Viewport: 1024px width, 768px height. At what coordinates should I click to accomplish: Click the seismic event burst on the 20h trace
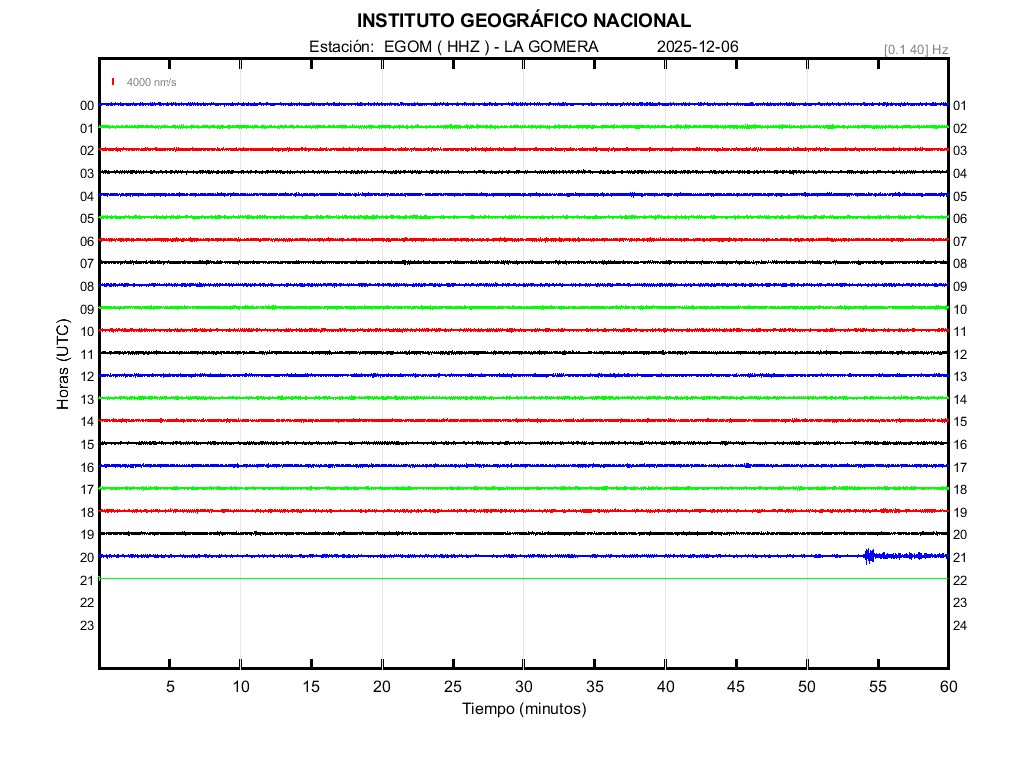869,556
